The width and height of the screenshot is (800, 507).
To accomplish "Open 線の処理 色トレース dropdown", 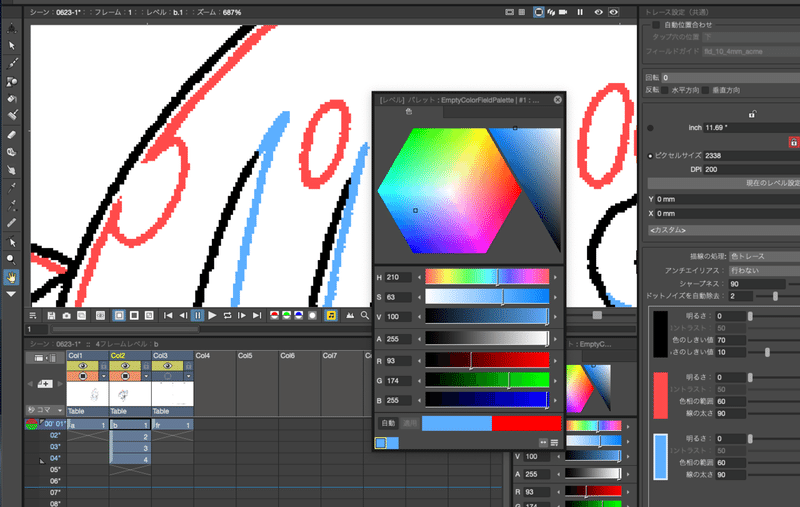I will 764,256.
